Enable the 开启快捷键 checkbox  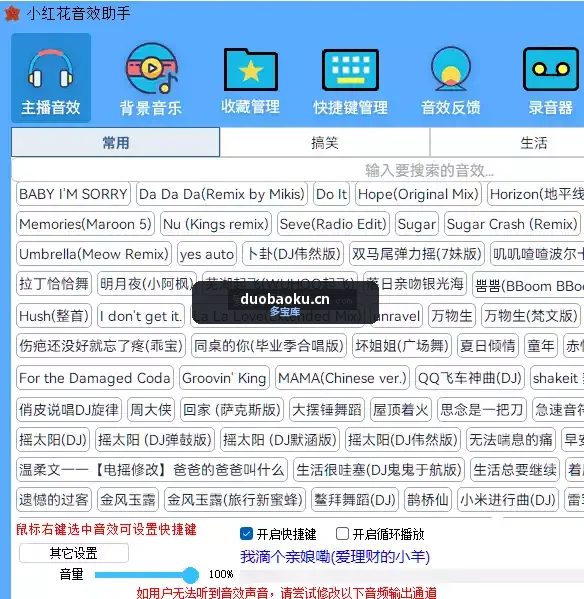(x=246, y=534)
